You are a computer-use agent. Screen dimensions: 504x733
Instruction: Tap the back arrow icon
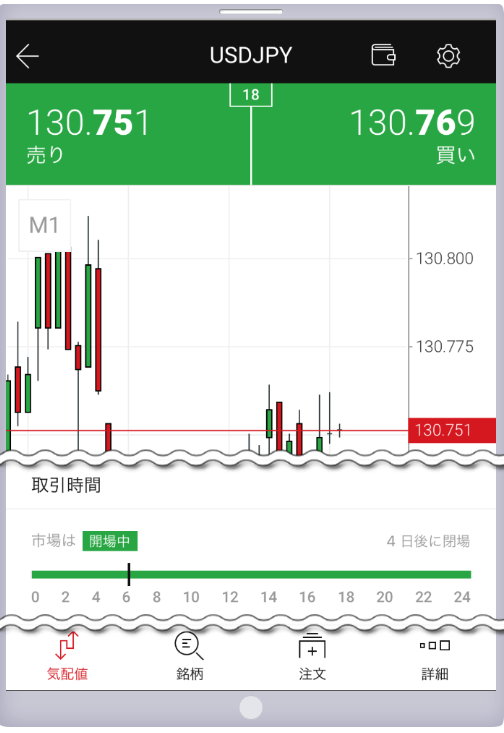pyautogui.click(x=27, y=56)
